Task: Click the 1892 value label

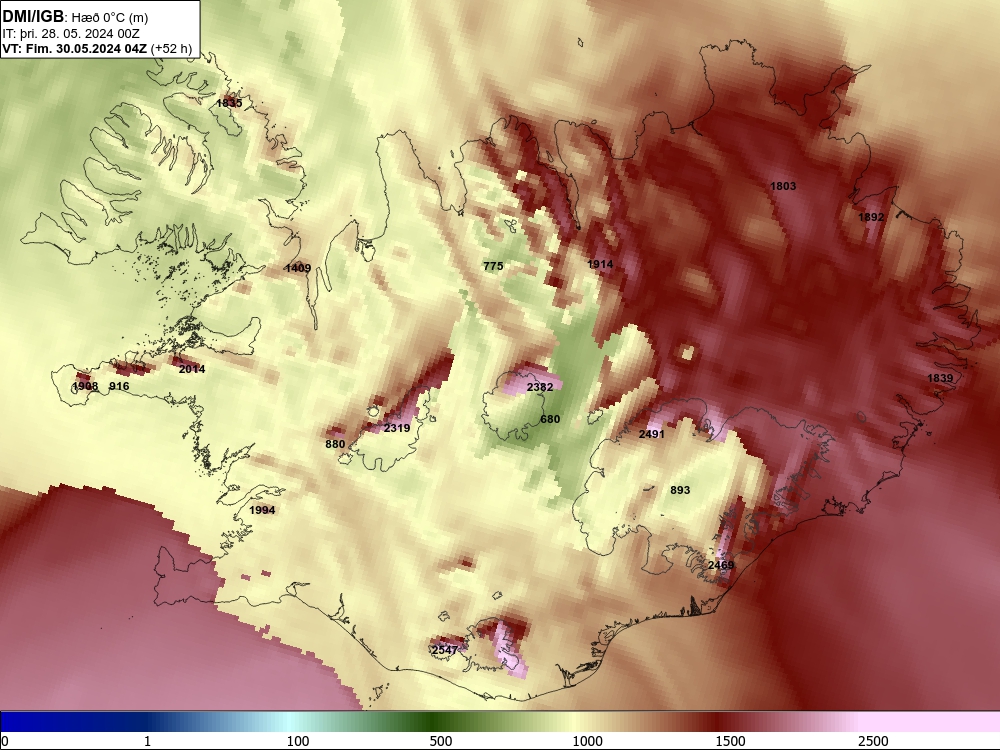Action: 871,217
